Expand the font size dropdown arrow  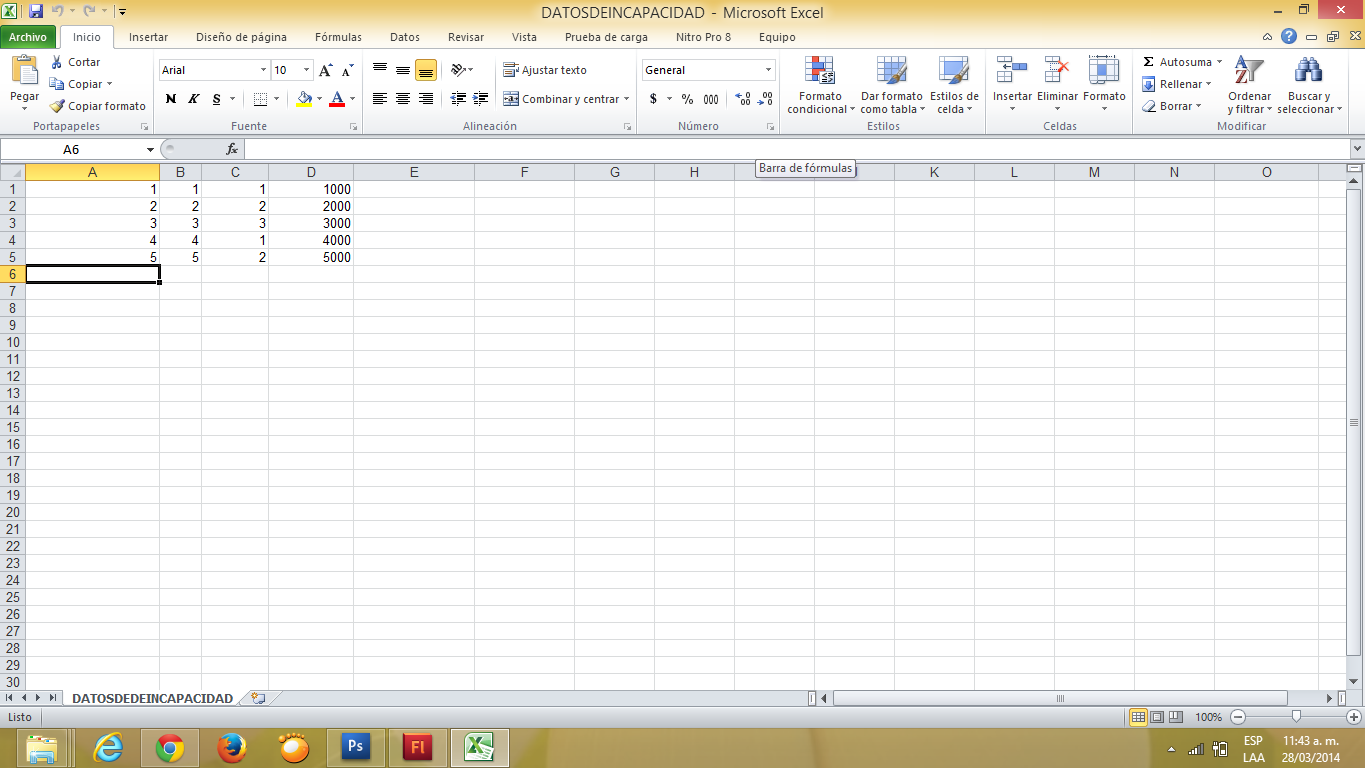[x=306, y=70]
